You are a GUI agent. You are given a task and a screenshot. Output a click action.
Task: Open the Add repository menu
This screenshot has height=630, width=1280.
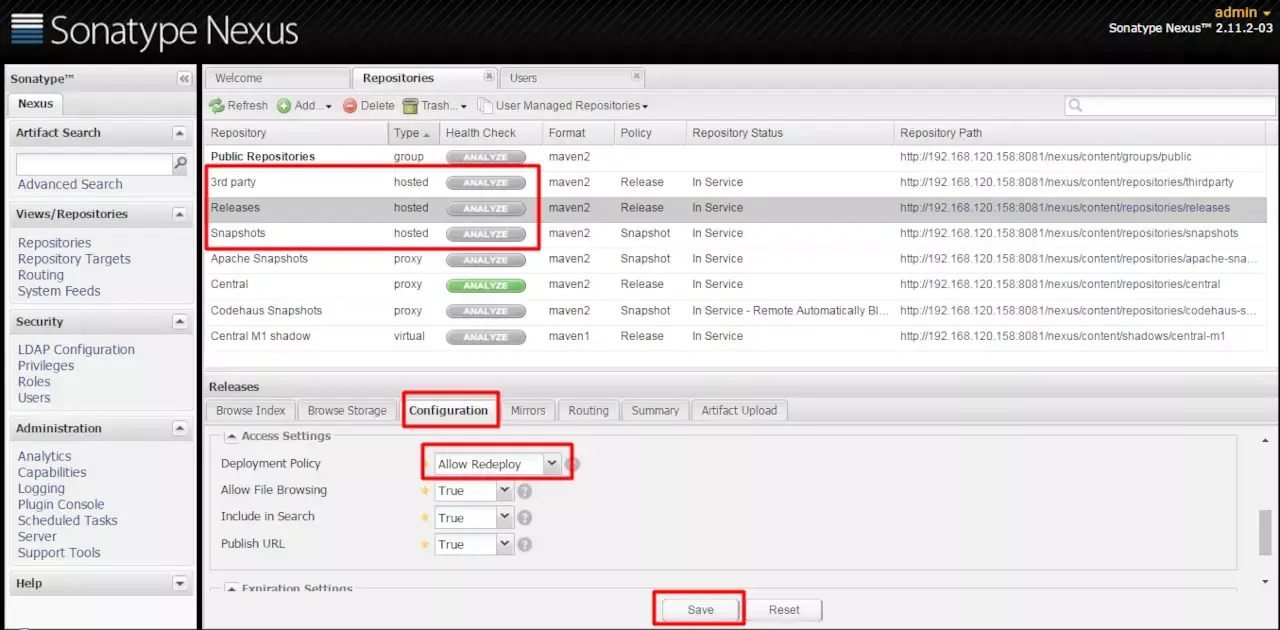coord(304,105)
